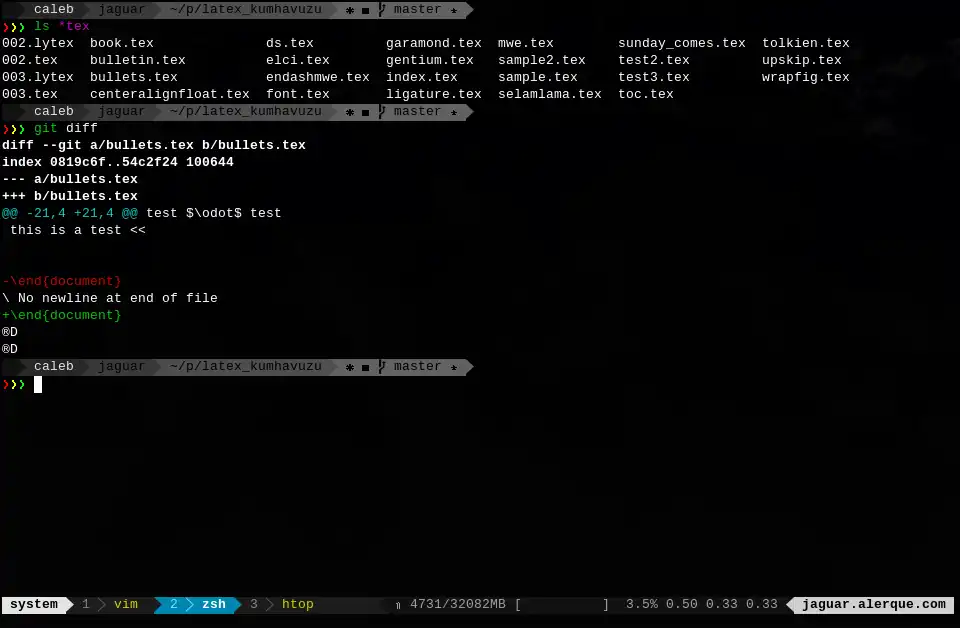Click file name upskip.tex
The image size is (960, 628).
pyautogui.click(x=801, y=60)
